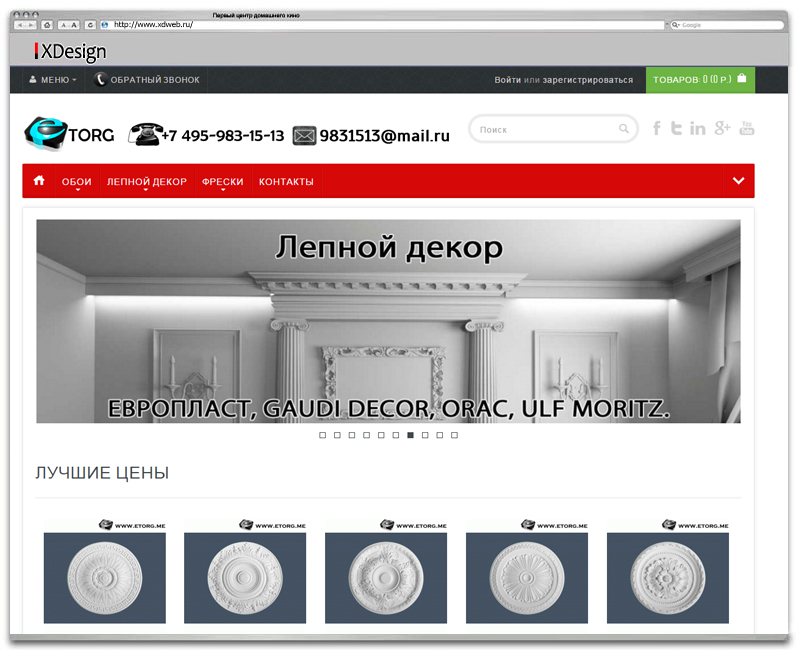Viewport: 800px width, 650px height.
Task: Select the ninth slide indicator dot
Action: [440, 435]
